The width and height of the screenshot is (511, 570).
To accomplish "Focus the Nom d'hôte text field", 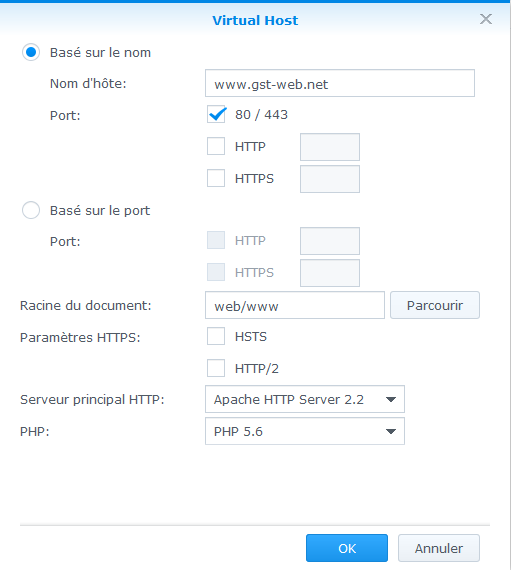I will click(340, 83).
